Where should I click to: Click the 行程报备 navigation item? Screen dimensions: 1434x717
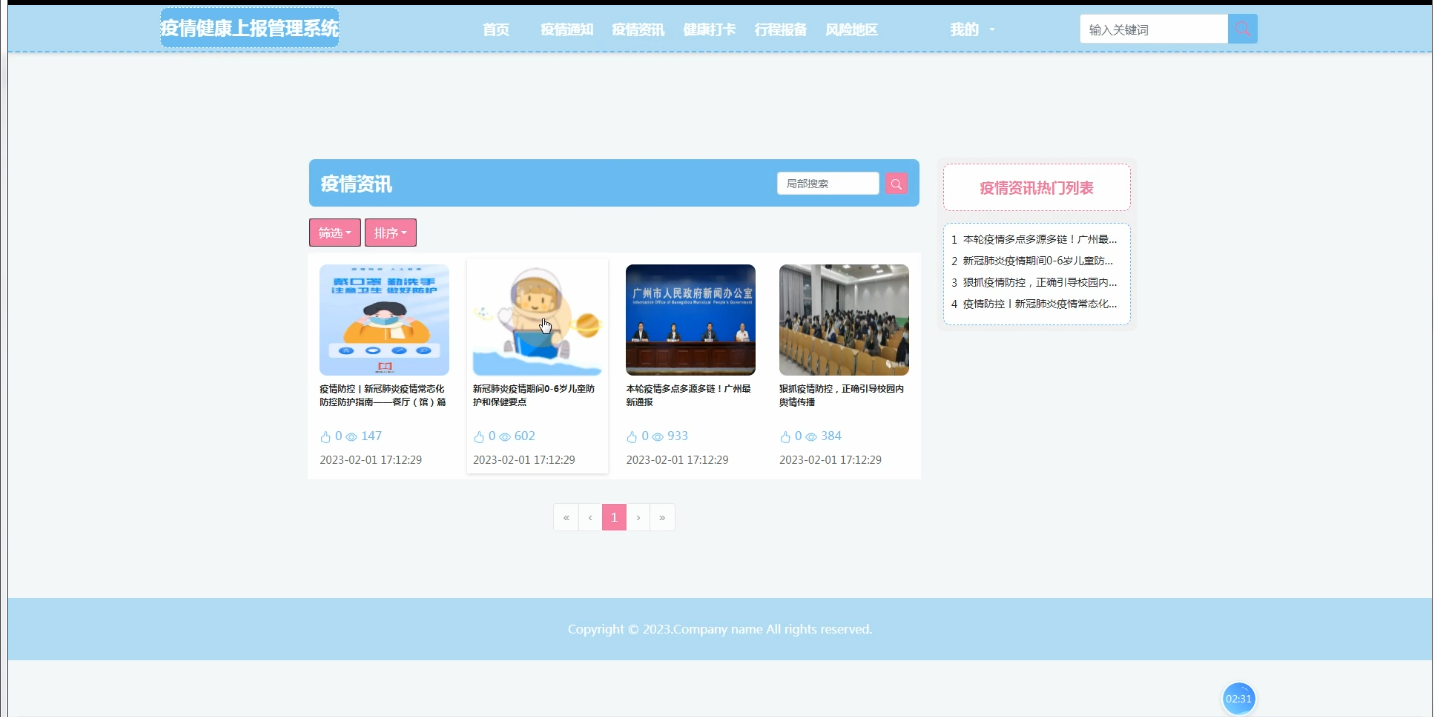(780, 29)
